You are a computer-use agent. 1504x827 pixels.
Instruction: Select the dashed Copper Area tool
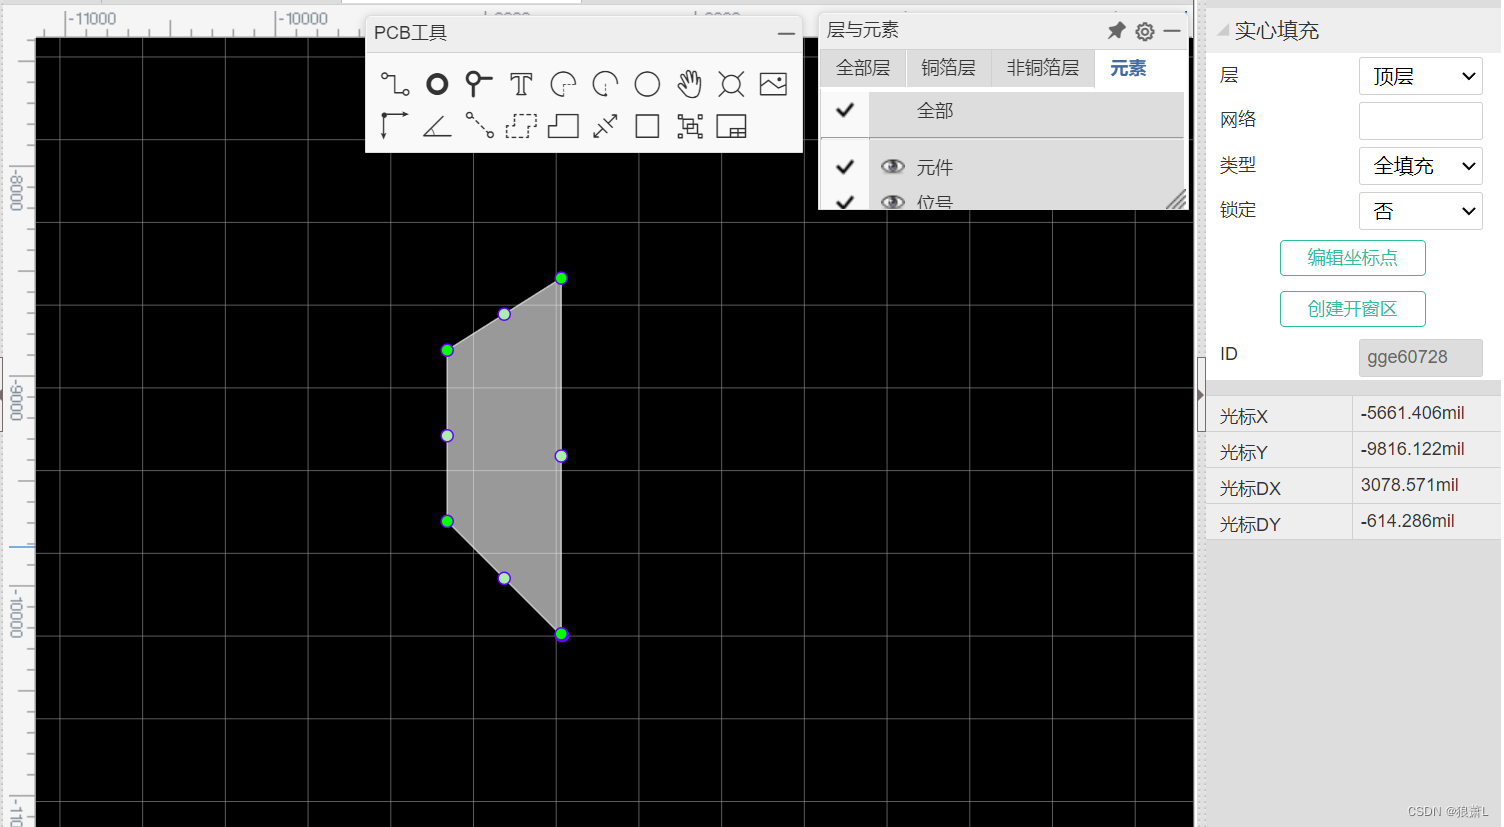[x=521, y=126]
